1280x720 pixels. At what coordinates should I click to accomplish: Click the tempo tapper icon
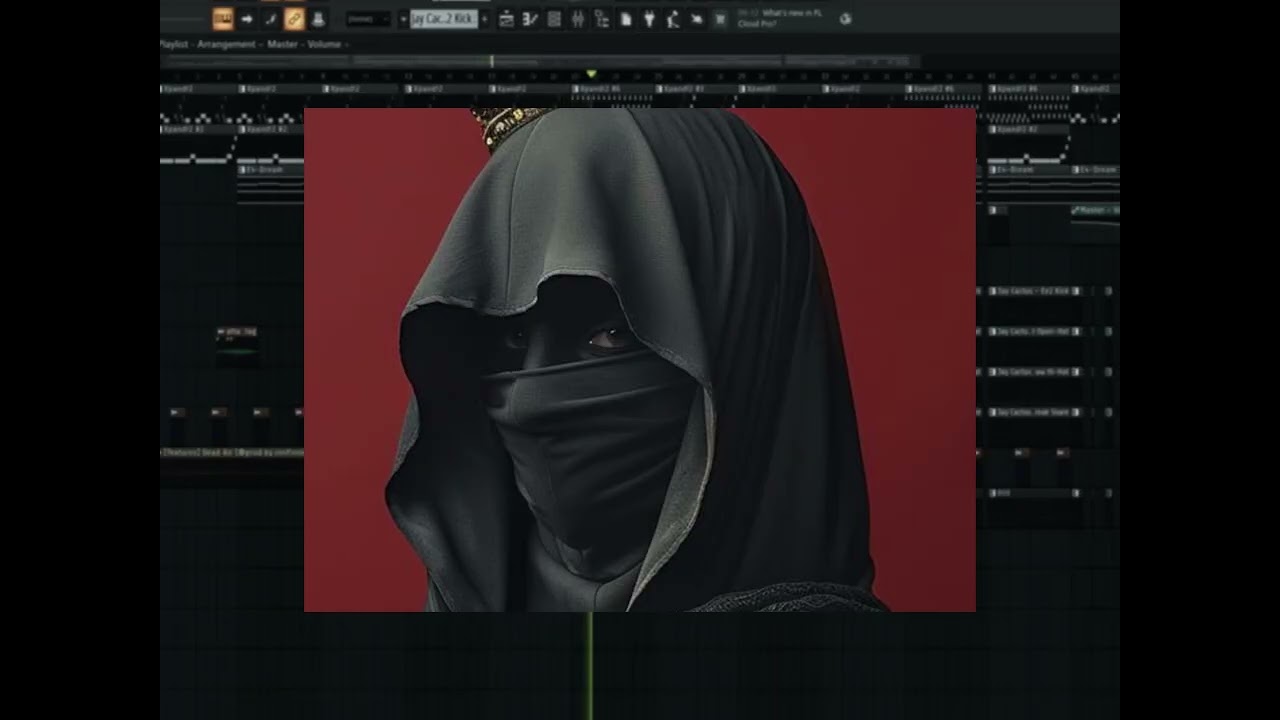[673, 18]
